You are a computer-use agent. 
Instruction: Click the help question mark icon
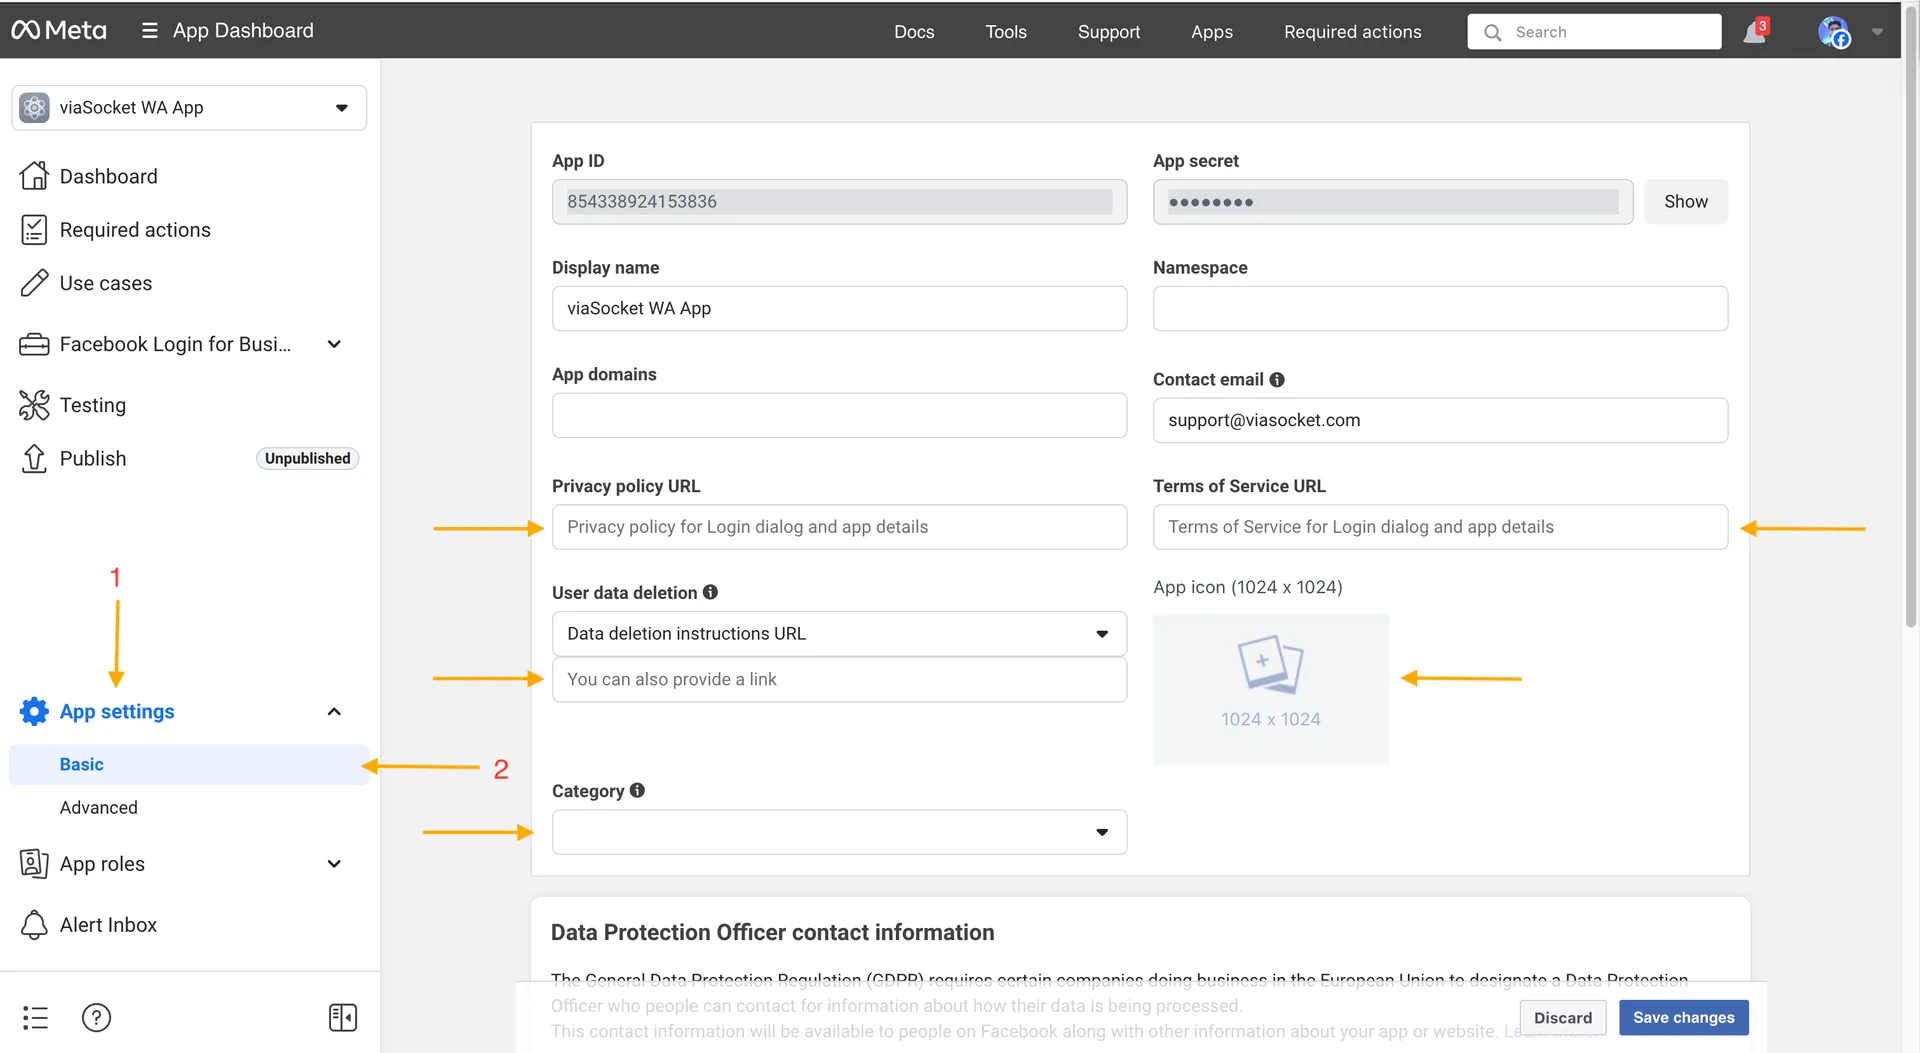pyautogui.click(x=96, y=1018)
